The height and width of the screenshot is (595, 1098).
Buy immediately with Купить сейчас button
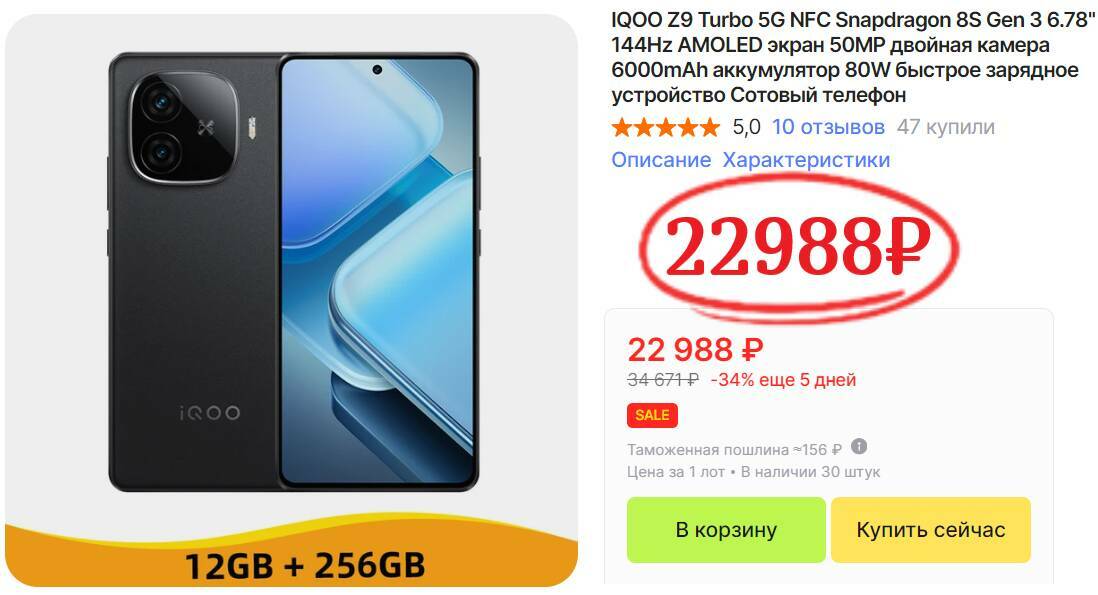coord(931,530)
